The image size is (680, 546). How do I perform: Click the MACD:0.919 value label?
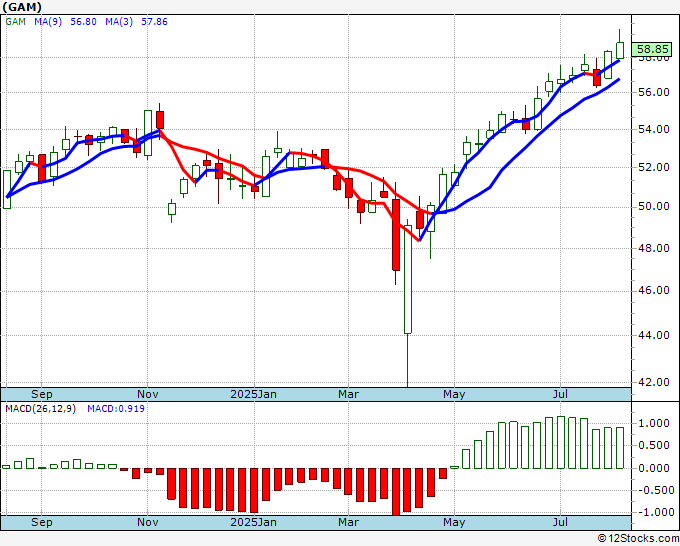coord(116,409)
